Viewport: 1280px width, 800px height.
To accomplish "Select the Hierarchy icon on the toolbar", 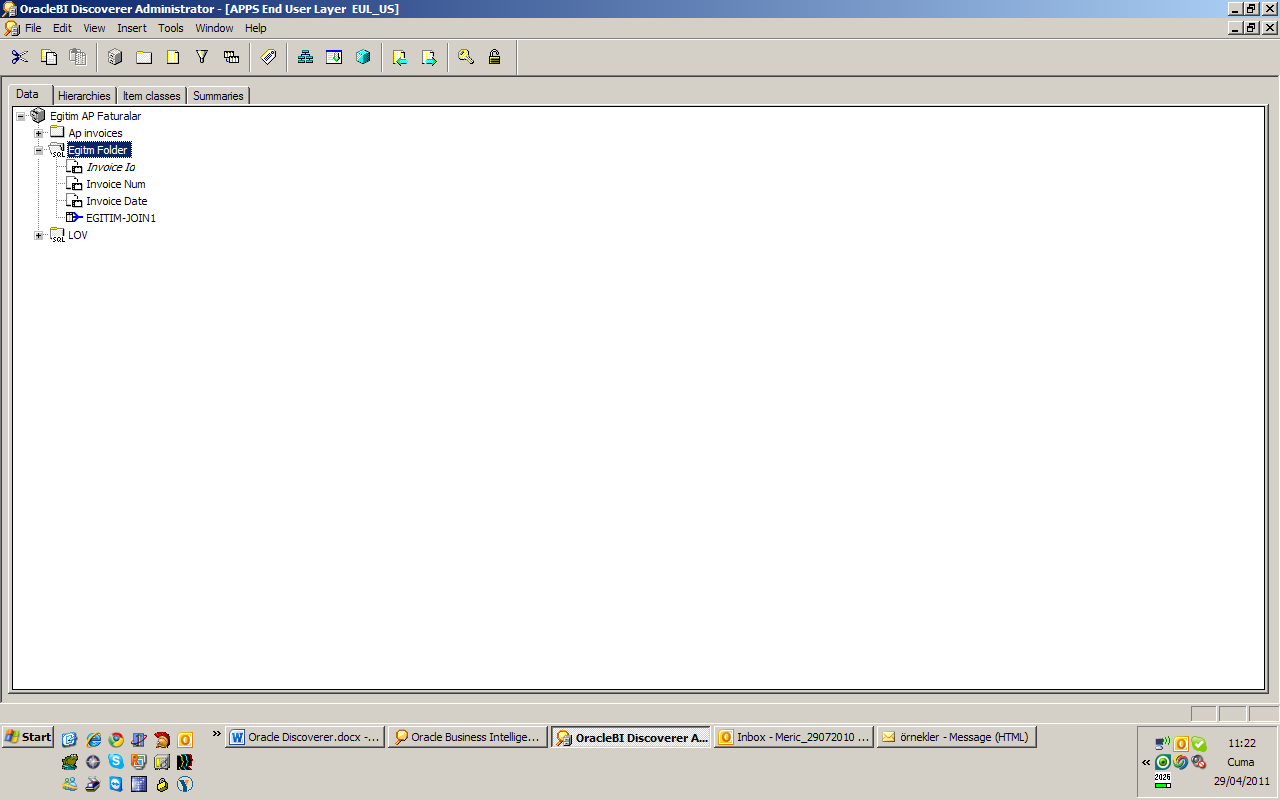I will pyautogui.click(x=305, y=57).
